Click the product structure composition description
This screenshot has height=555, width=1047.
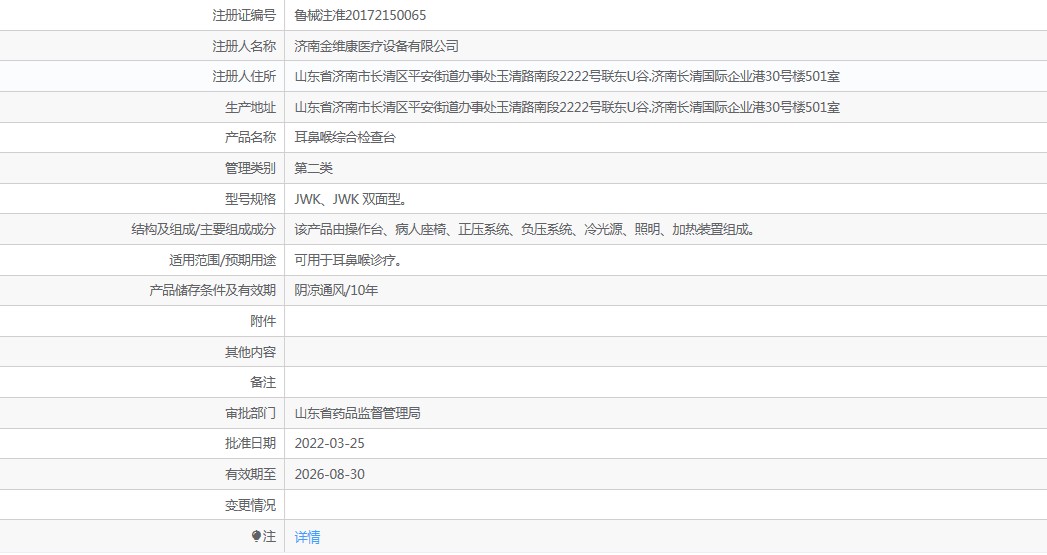[524, 229]
